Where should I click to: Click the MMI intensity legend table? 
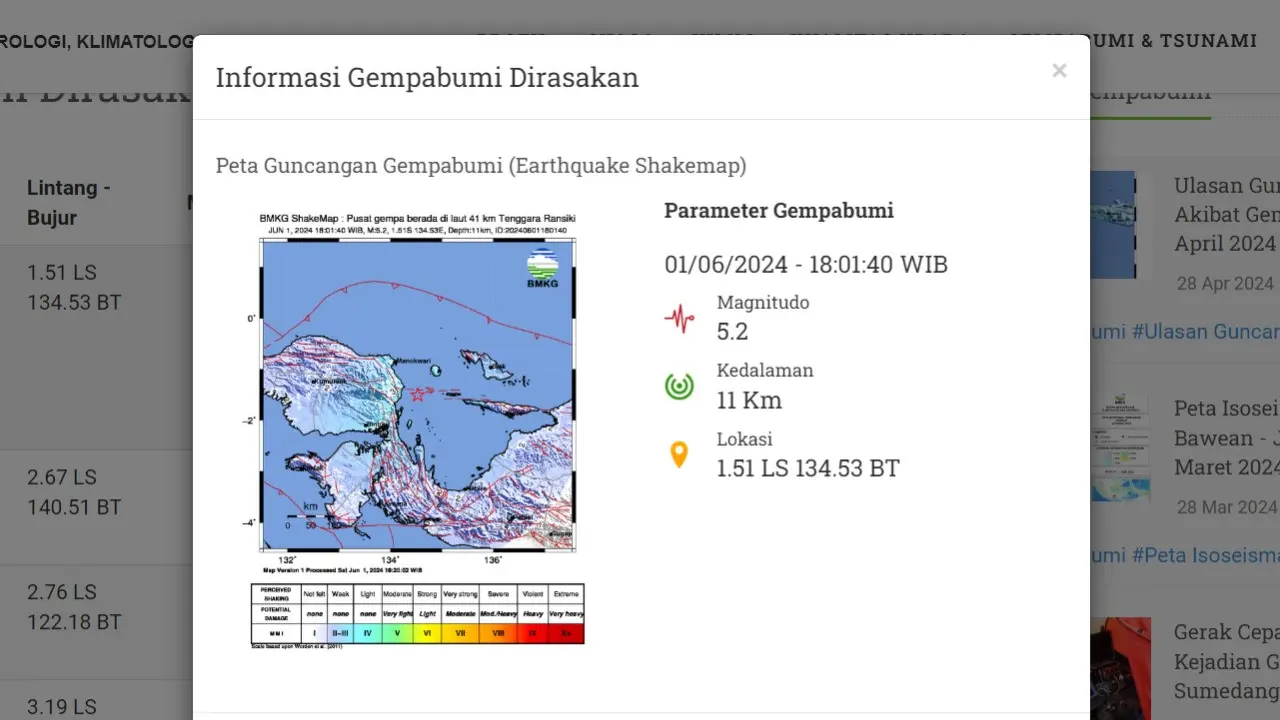[x=417, y=613]
